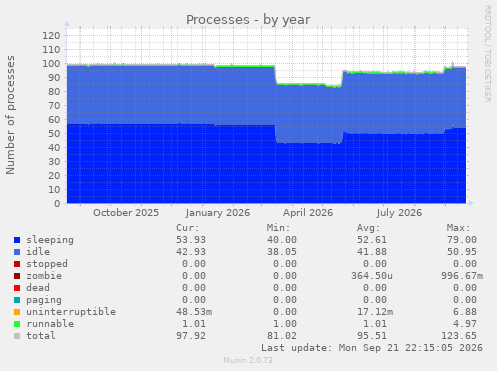The width and height of the screenshot is (497, 371).
Task: Click the 'Last update' timestamp line
Action: (x=372, y=348)
